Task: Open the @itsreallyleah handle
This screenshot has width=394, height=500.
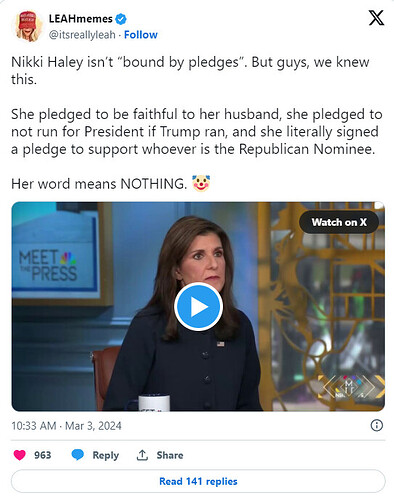Action: click(x=82, y=35)
